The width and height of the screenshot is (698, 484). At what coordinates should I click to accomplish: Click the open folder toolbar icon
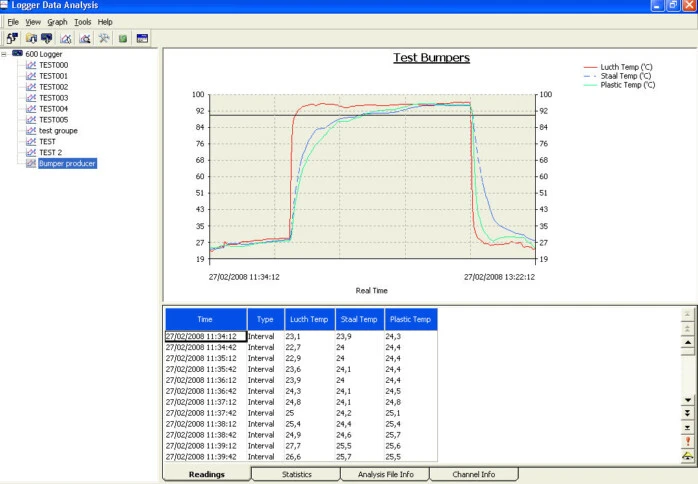pos(31,38)
